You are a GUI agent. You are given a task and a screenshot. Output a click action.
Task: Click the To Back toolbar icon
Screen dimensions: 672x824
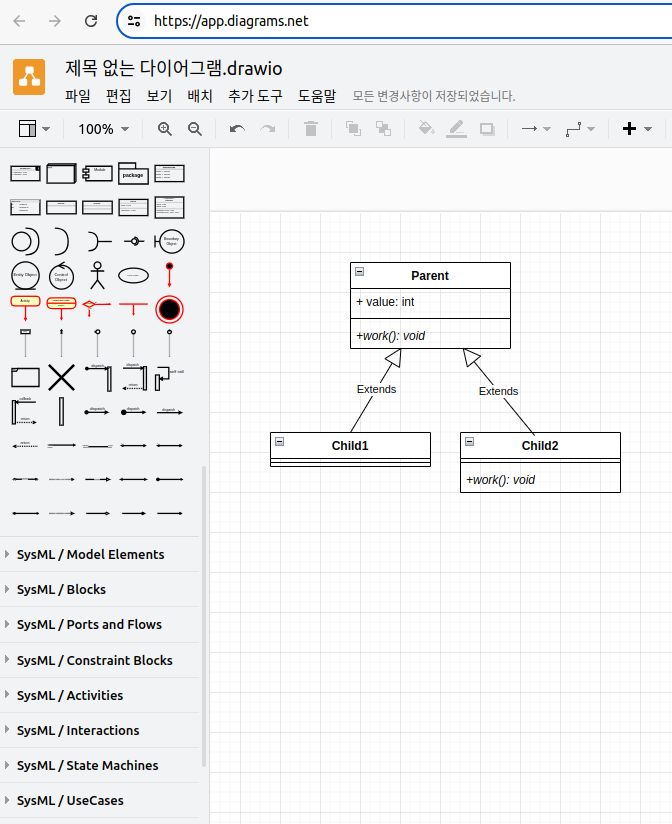click(x=384, y=128)
